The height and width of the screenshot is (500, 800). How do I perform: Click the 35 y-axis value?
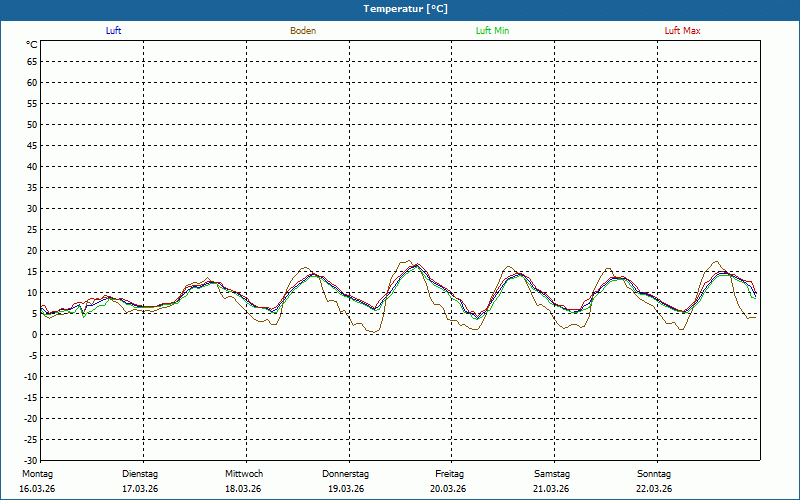tap(32, 187)
